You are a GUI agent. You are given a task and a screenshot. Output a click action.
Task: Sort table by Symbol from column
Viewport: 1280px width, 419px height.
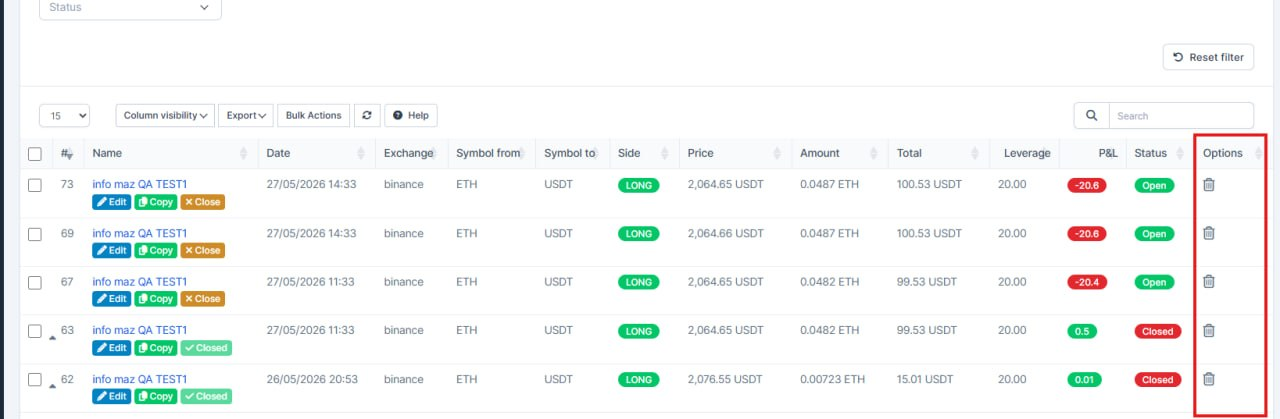coord(492,153)
